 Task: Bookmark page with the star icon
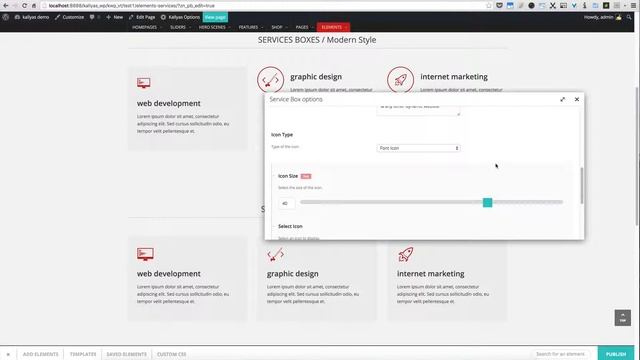489,6
